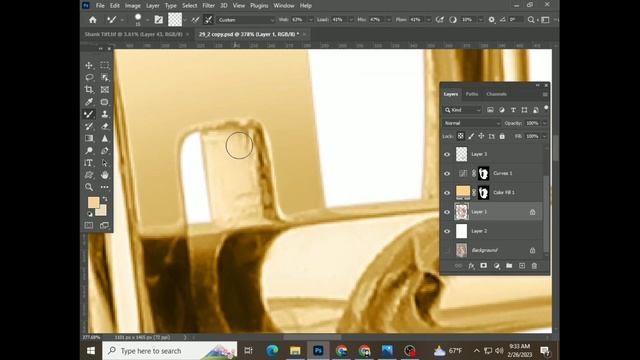This screenshot has width=640, height=360.
Task: Change screen mode at toolbox bottom
Action: click(104, 225)
